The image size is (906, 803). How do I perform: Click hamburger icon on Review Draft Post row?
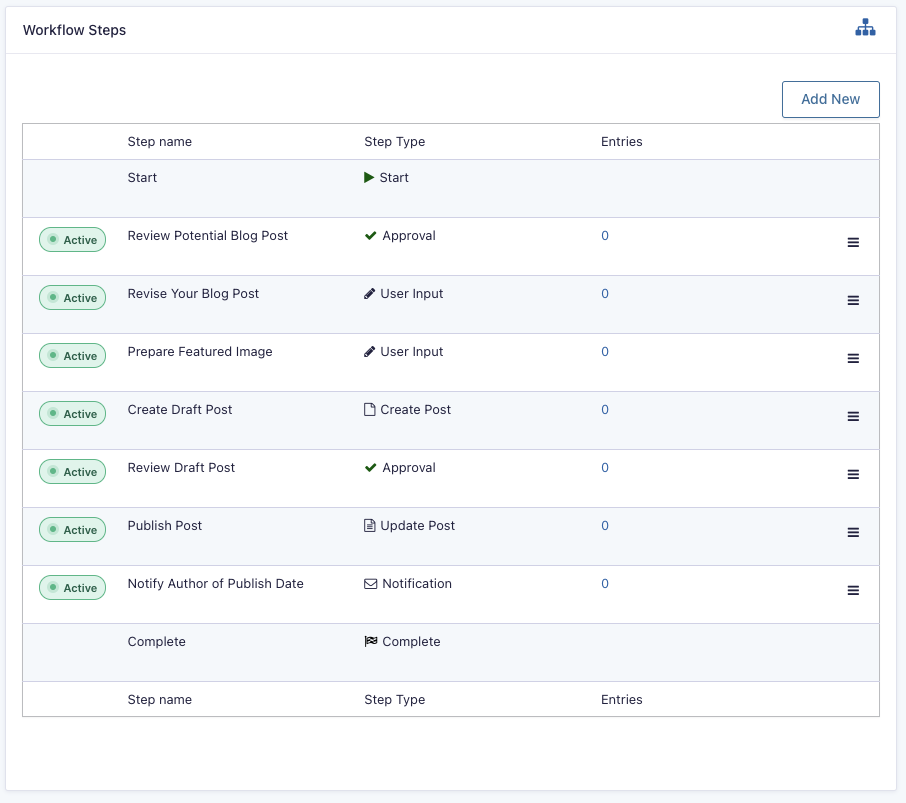tap(853, 474)
